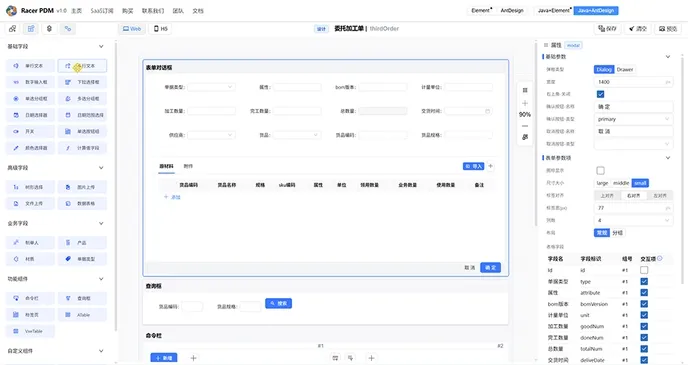Add the 计算值字段 computed field component

82,148
